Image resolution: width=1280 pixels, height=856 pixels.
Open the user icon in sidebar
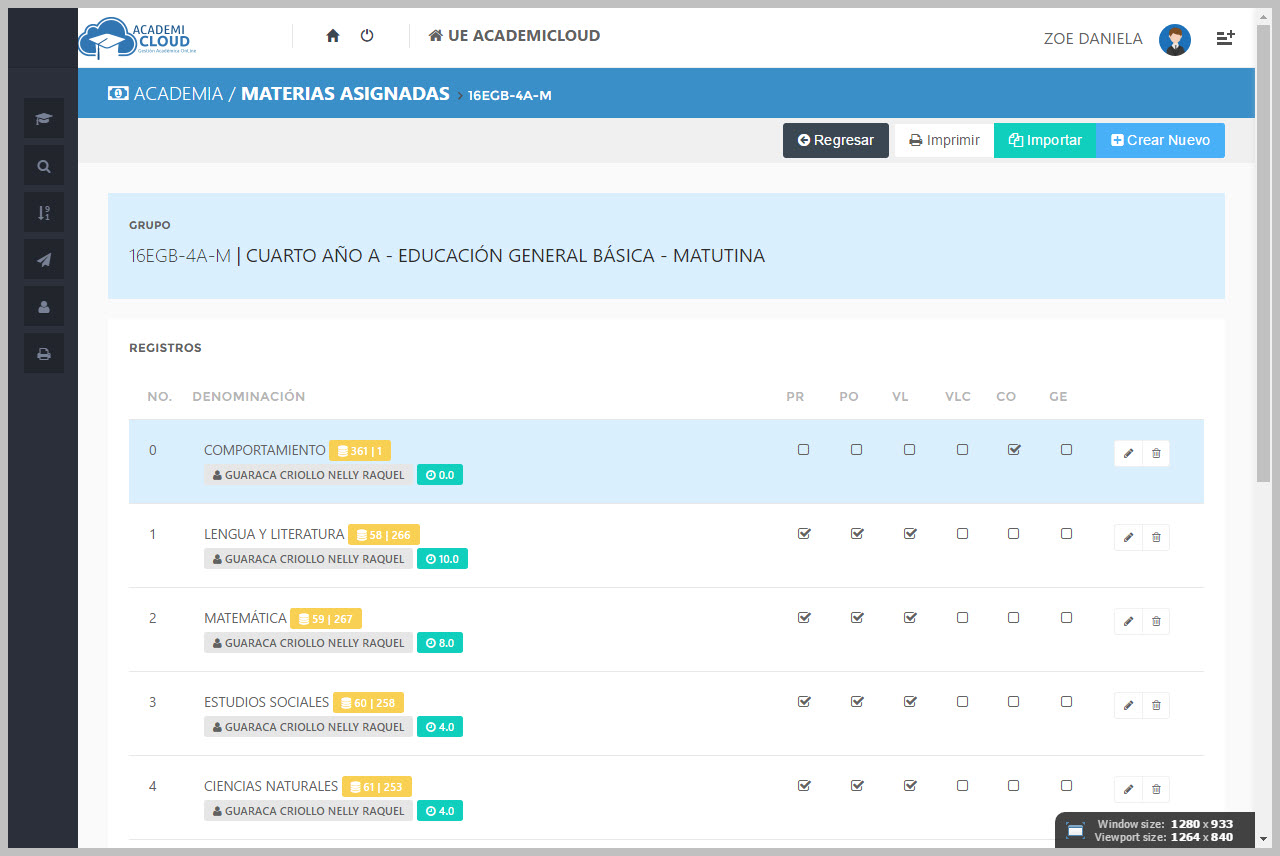tap(44, 307)
